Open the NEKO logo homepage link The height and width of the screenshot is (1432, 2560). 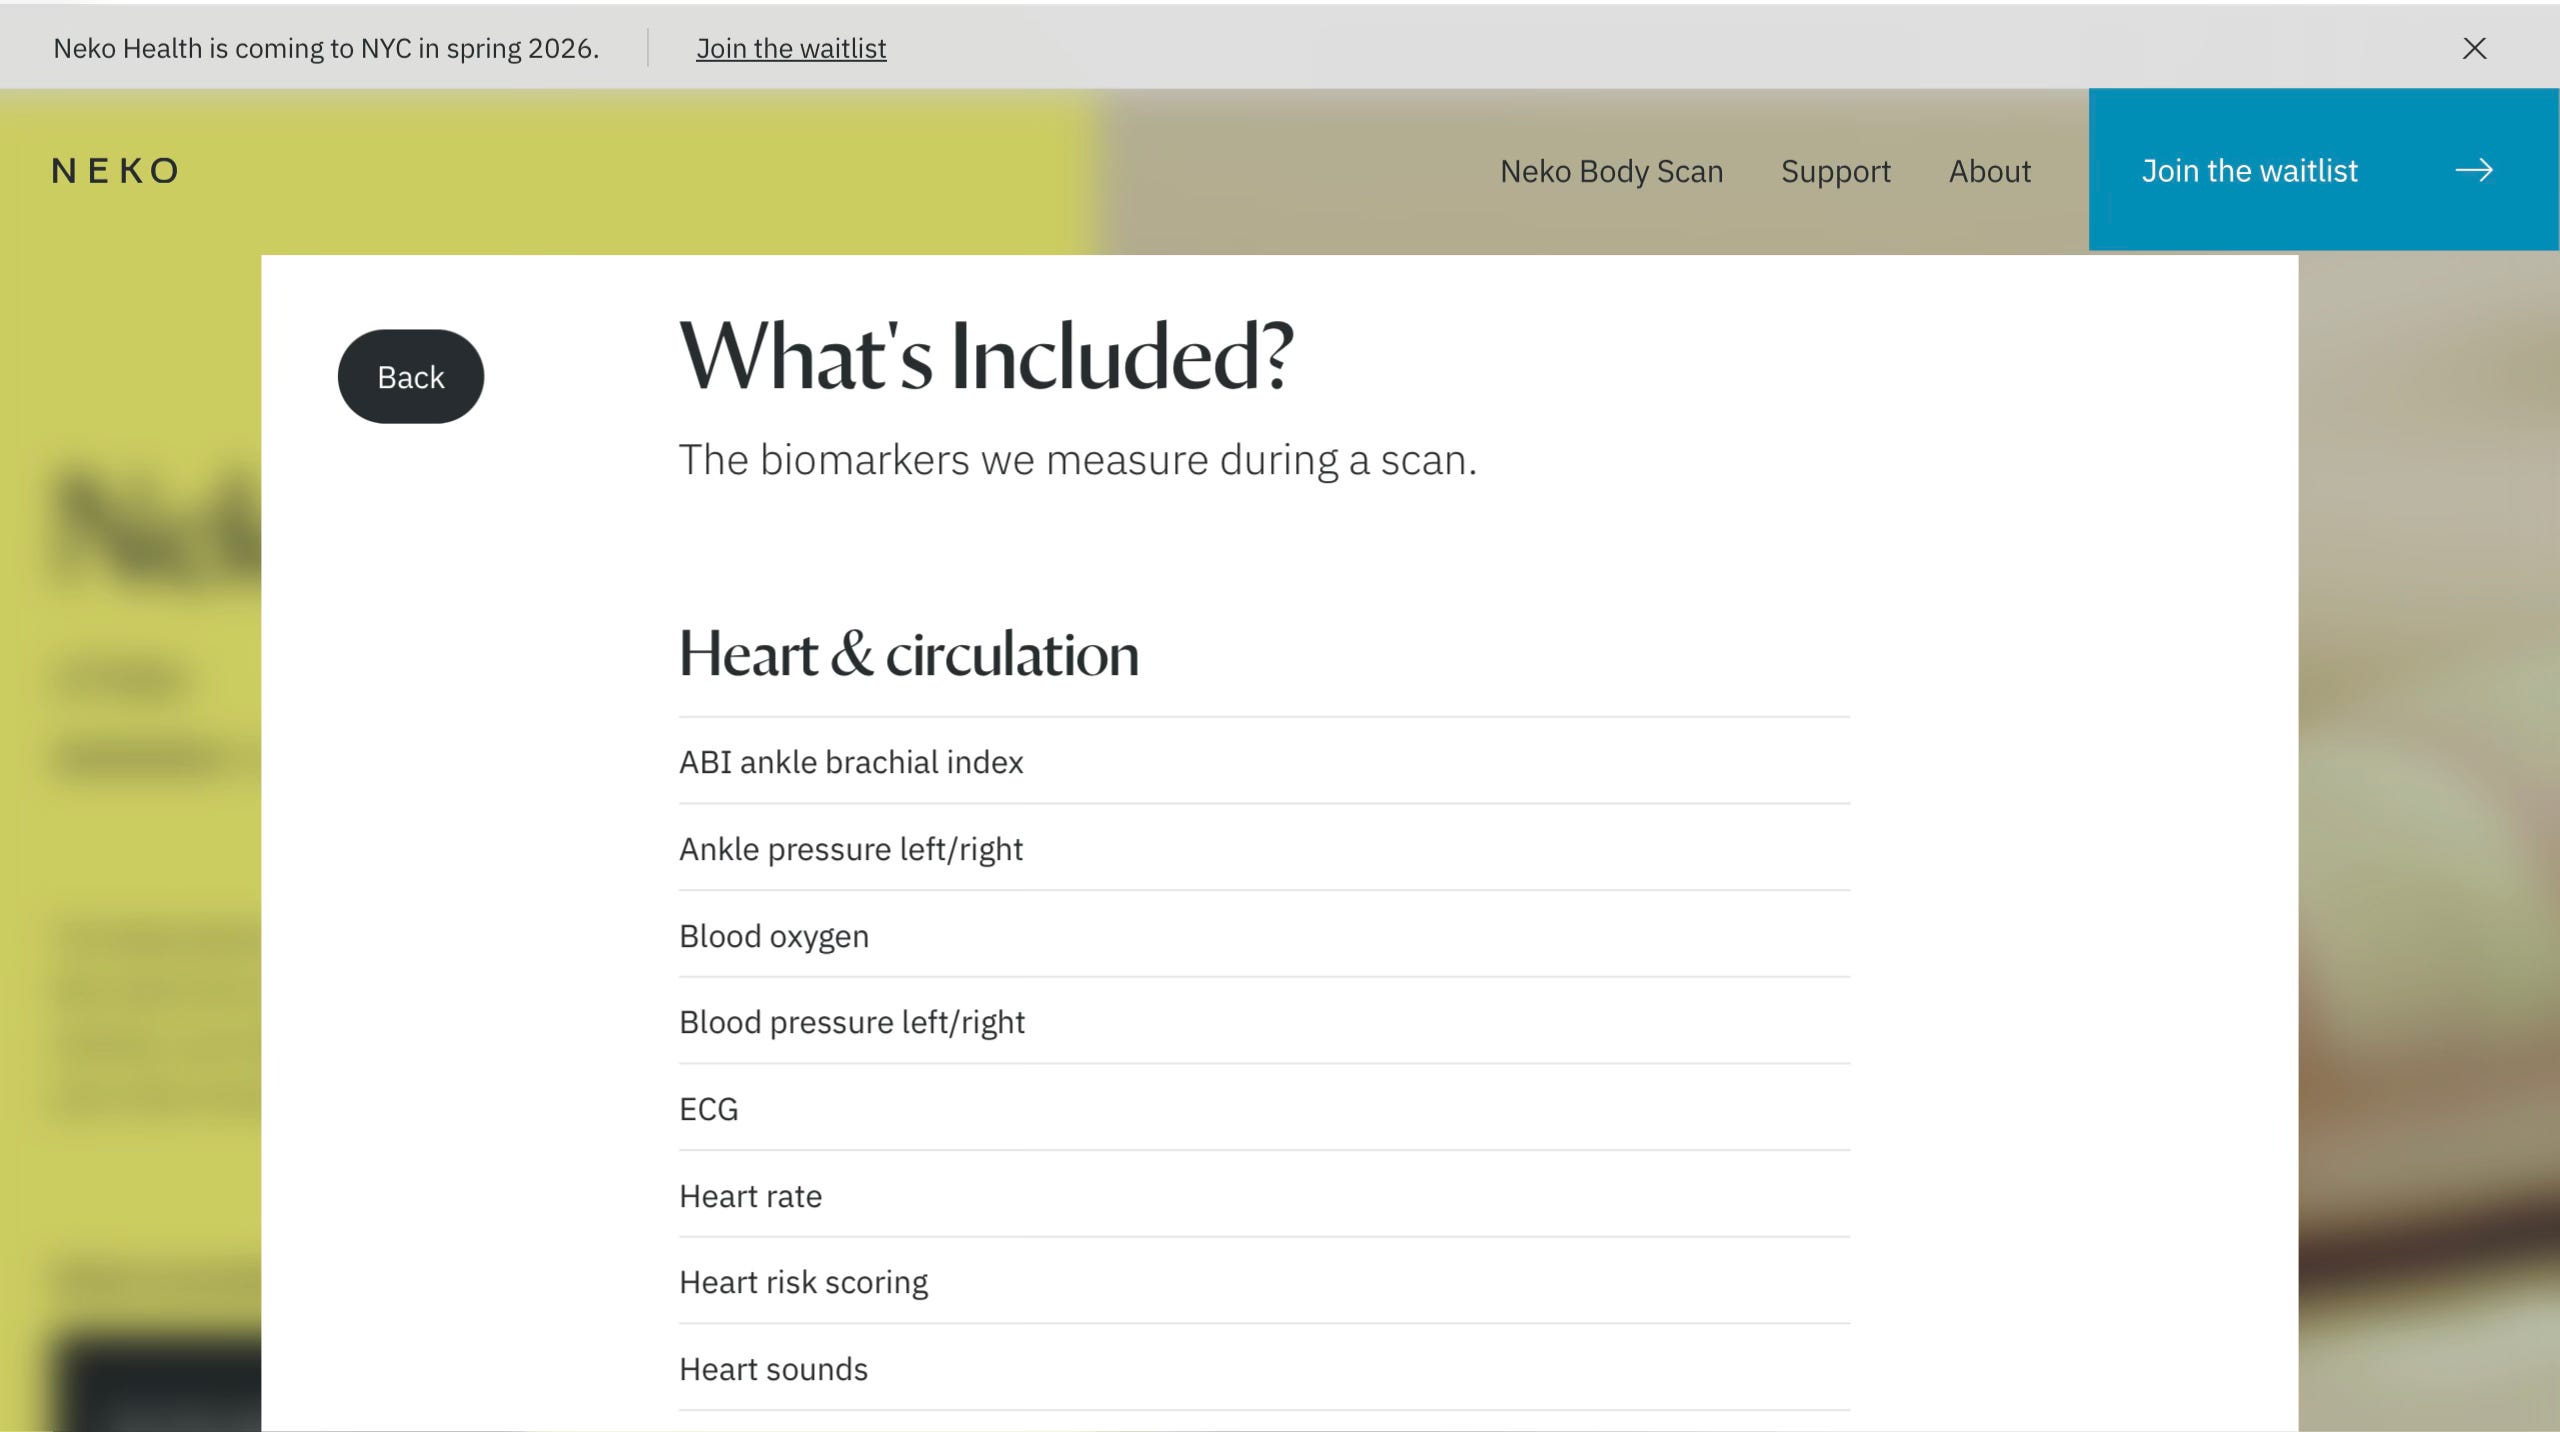[116, 171]
